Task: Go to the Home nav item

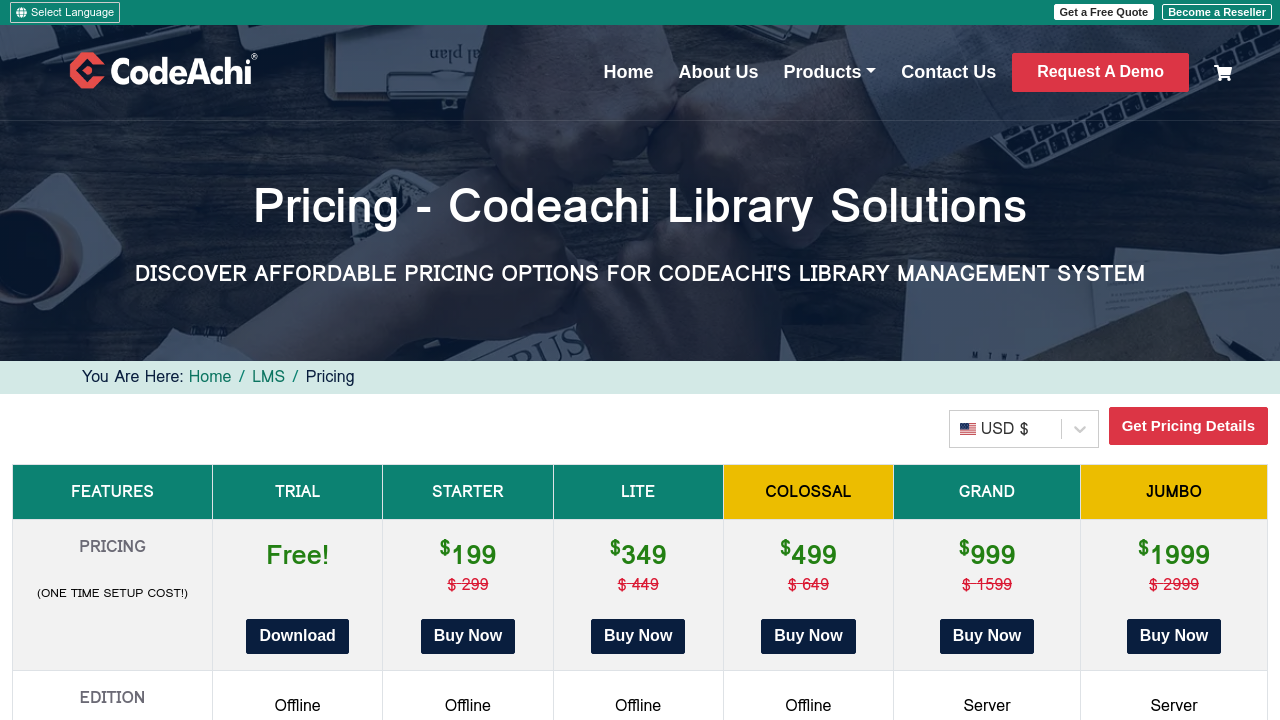Action: click(x=628, y=72)
